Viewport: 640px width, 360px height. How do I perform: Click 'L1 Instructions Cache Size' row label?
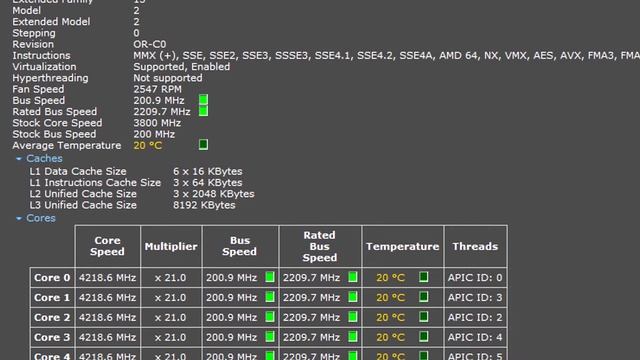[95, 182]
